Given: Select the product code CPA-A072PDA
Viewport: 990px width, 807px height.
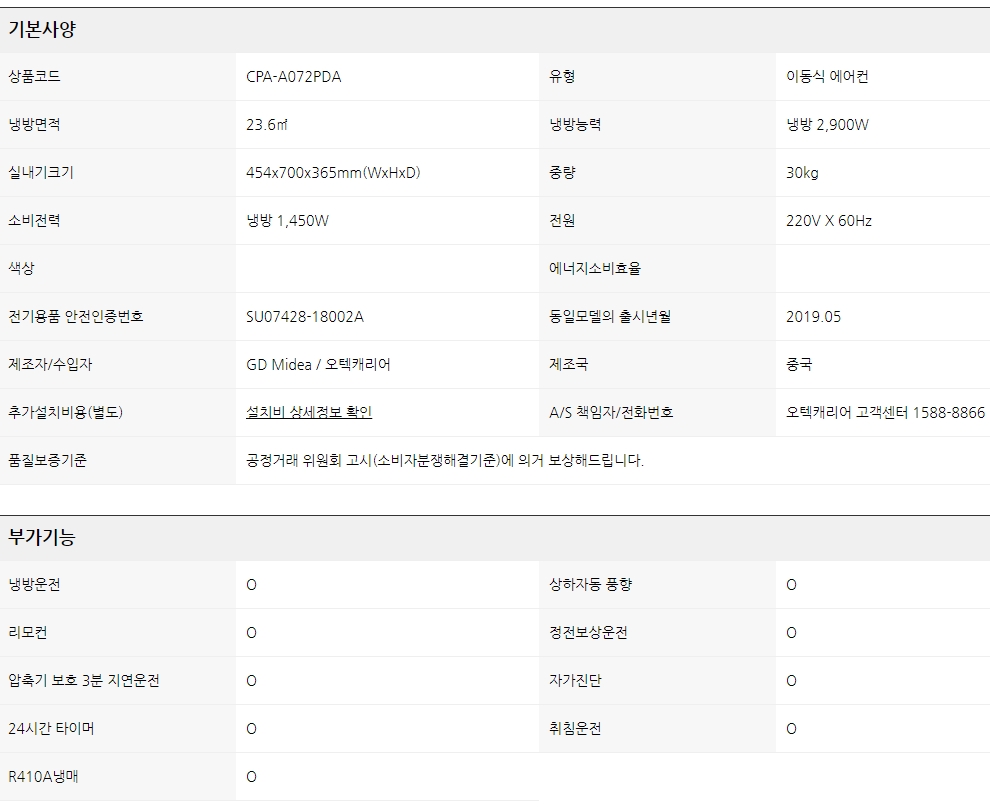Looking at the screenshot, I should click(293, 77).
